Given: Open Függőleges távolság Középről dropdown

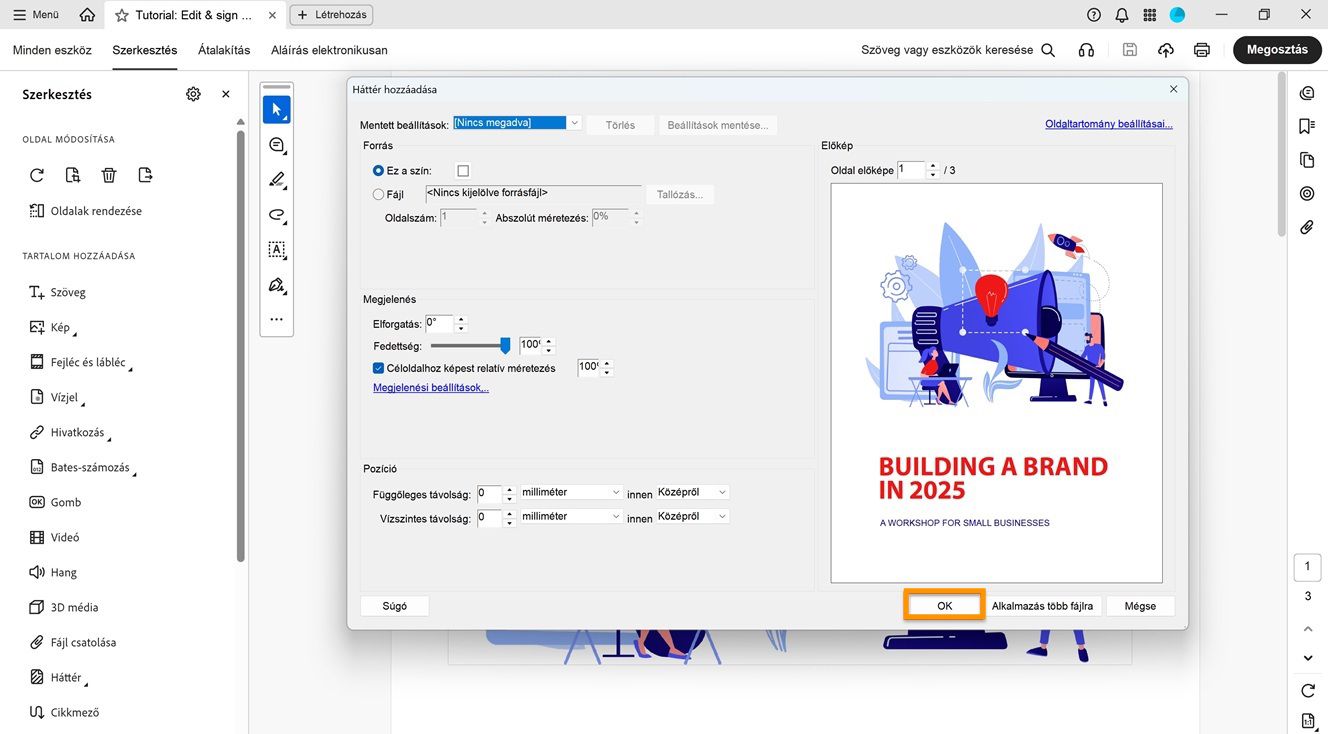Looking at the screenshot, I should coord(692,492).
